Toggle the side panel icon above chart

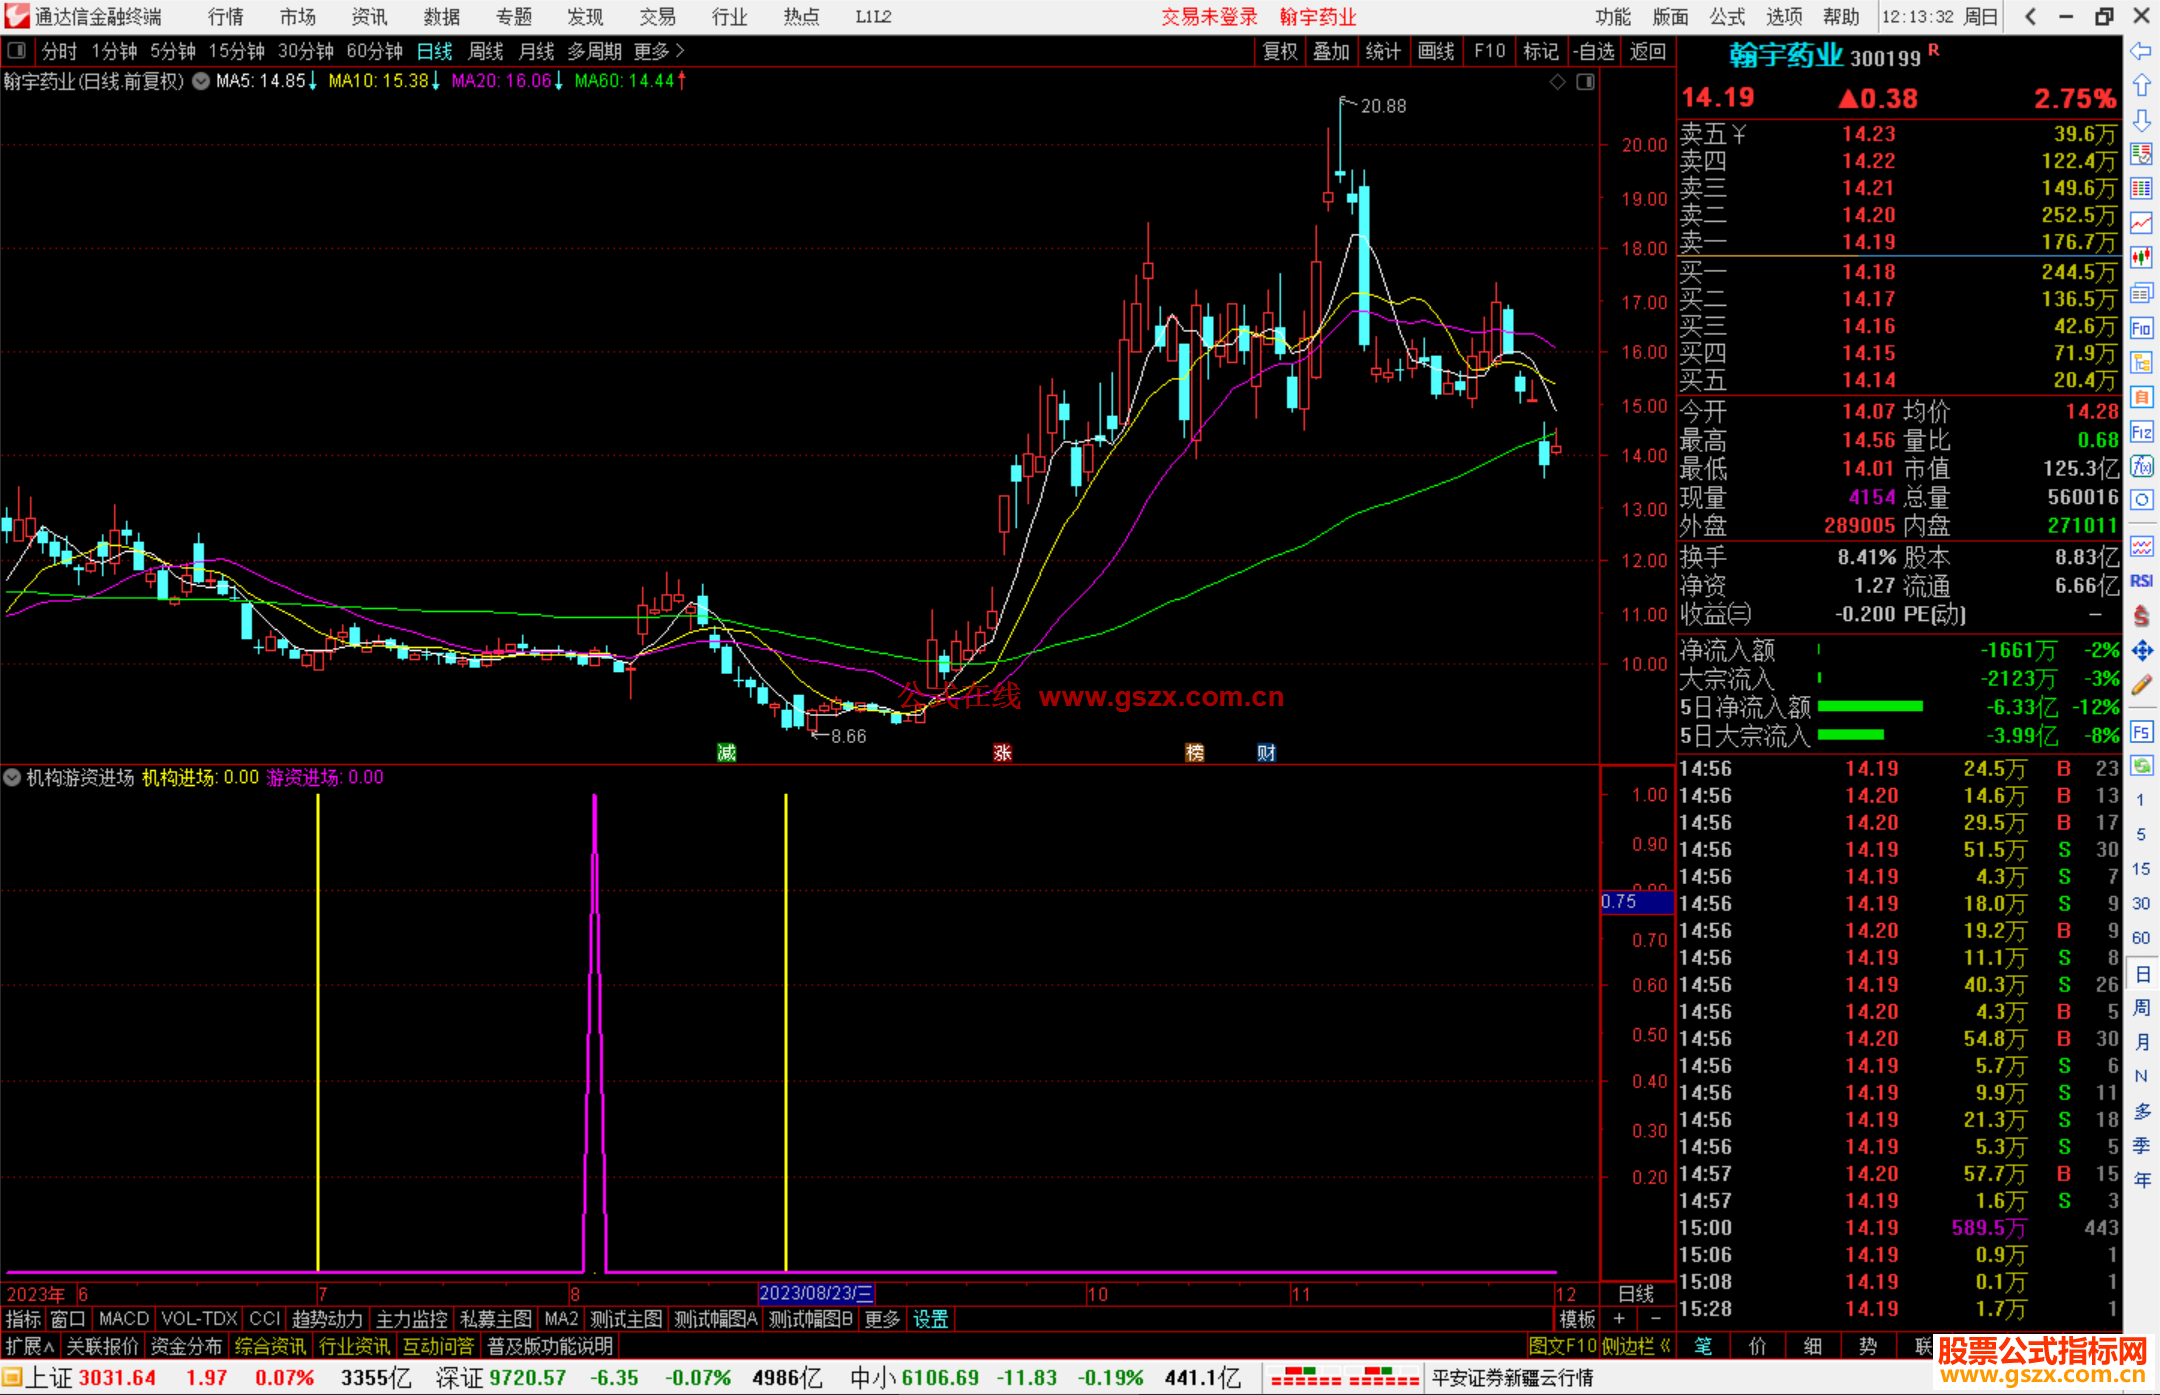[1585, 82]
